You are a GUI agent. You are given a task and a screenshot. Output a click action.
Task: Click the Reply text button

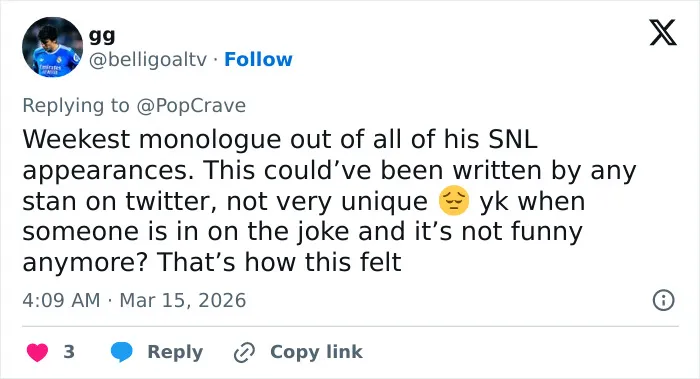point(175,352)
